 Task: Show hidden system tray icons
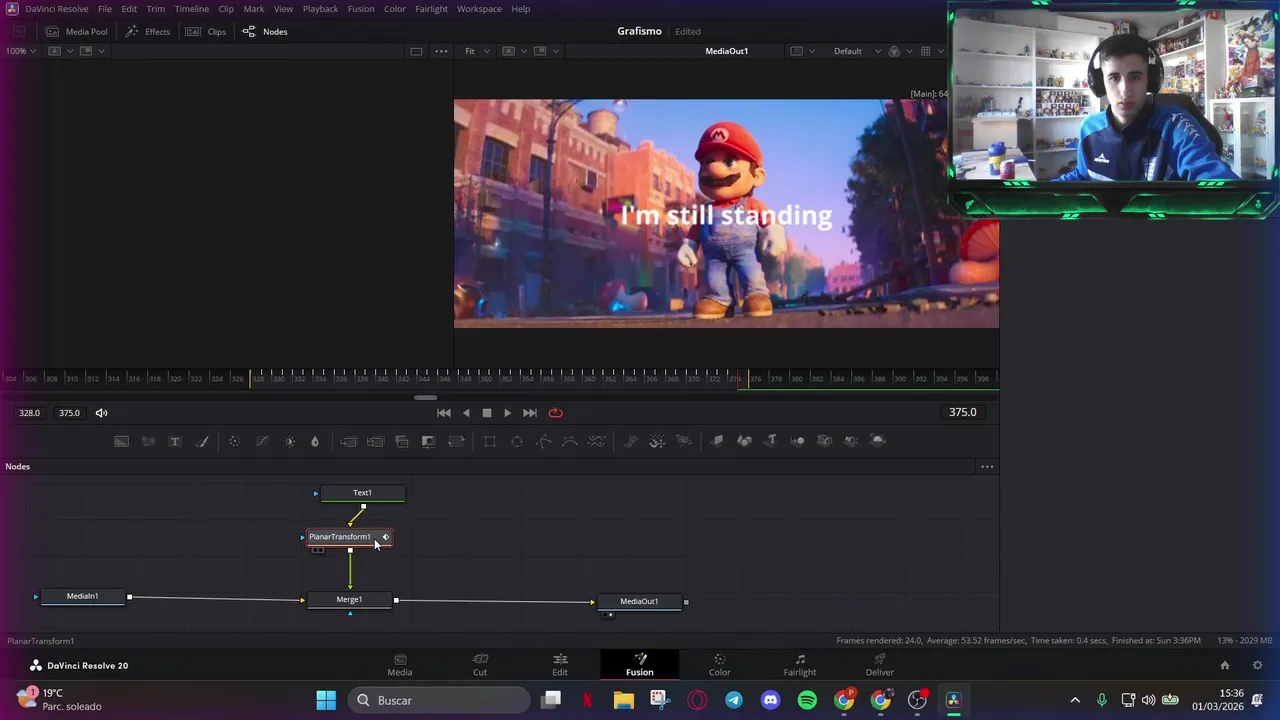coord(1075,700)
